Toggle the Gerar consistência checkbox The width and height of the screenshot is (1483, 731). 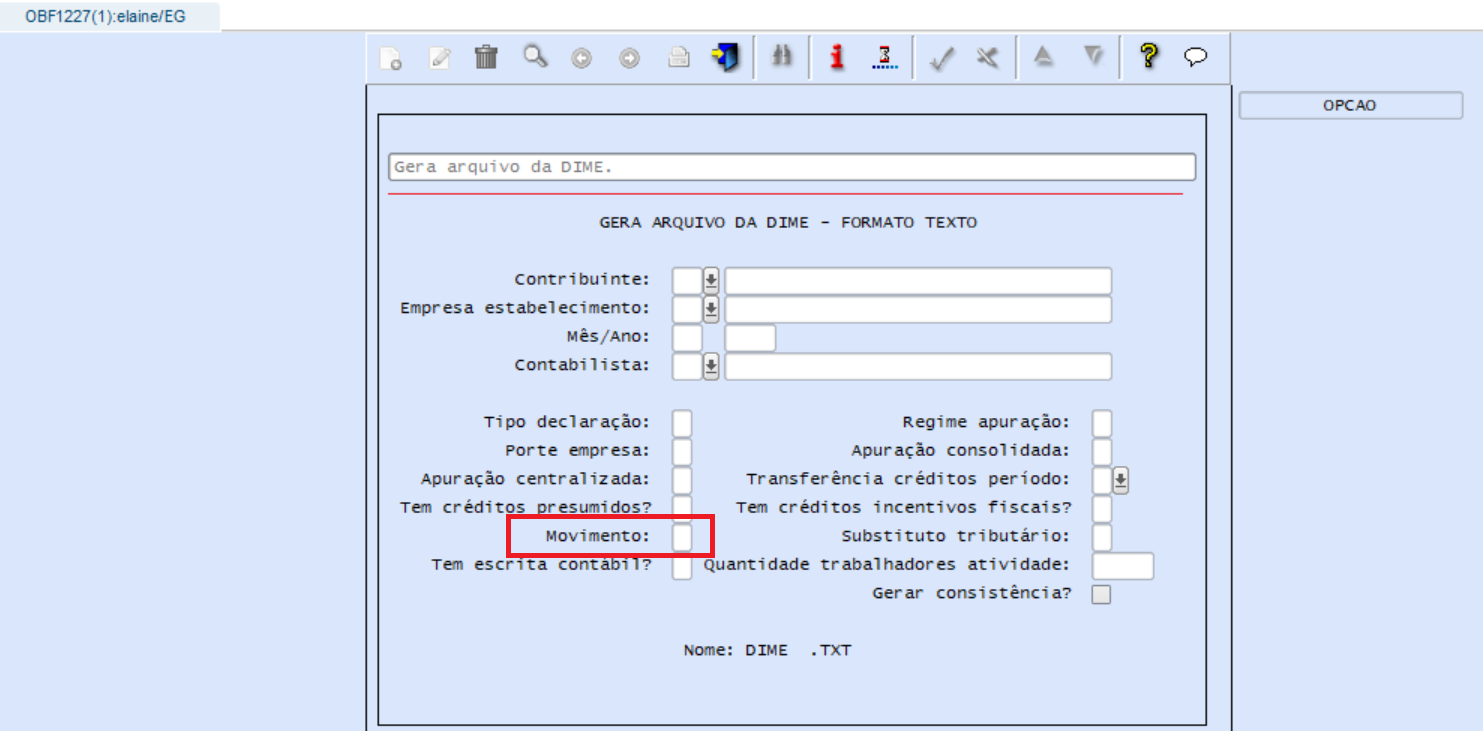1101,595
